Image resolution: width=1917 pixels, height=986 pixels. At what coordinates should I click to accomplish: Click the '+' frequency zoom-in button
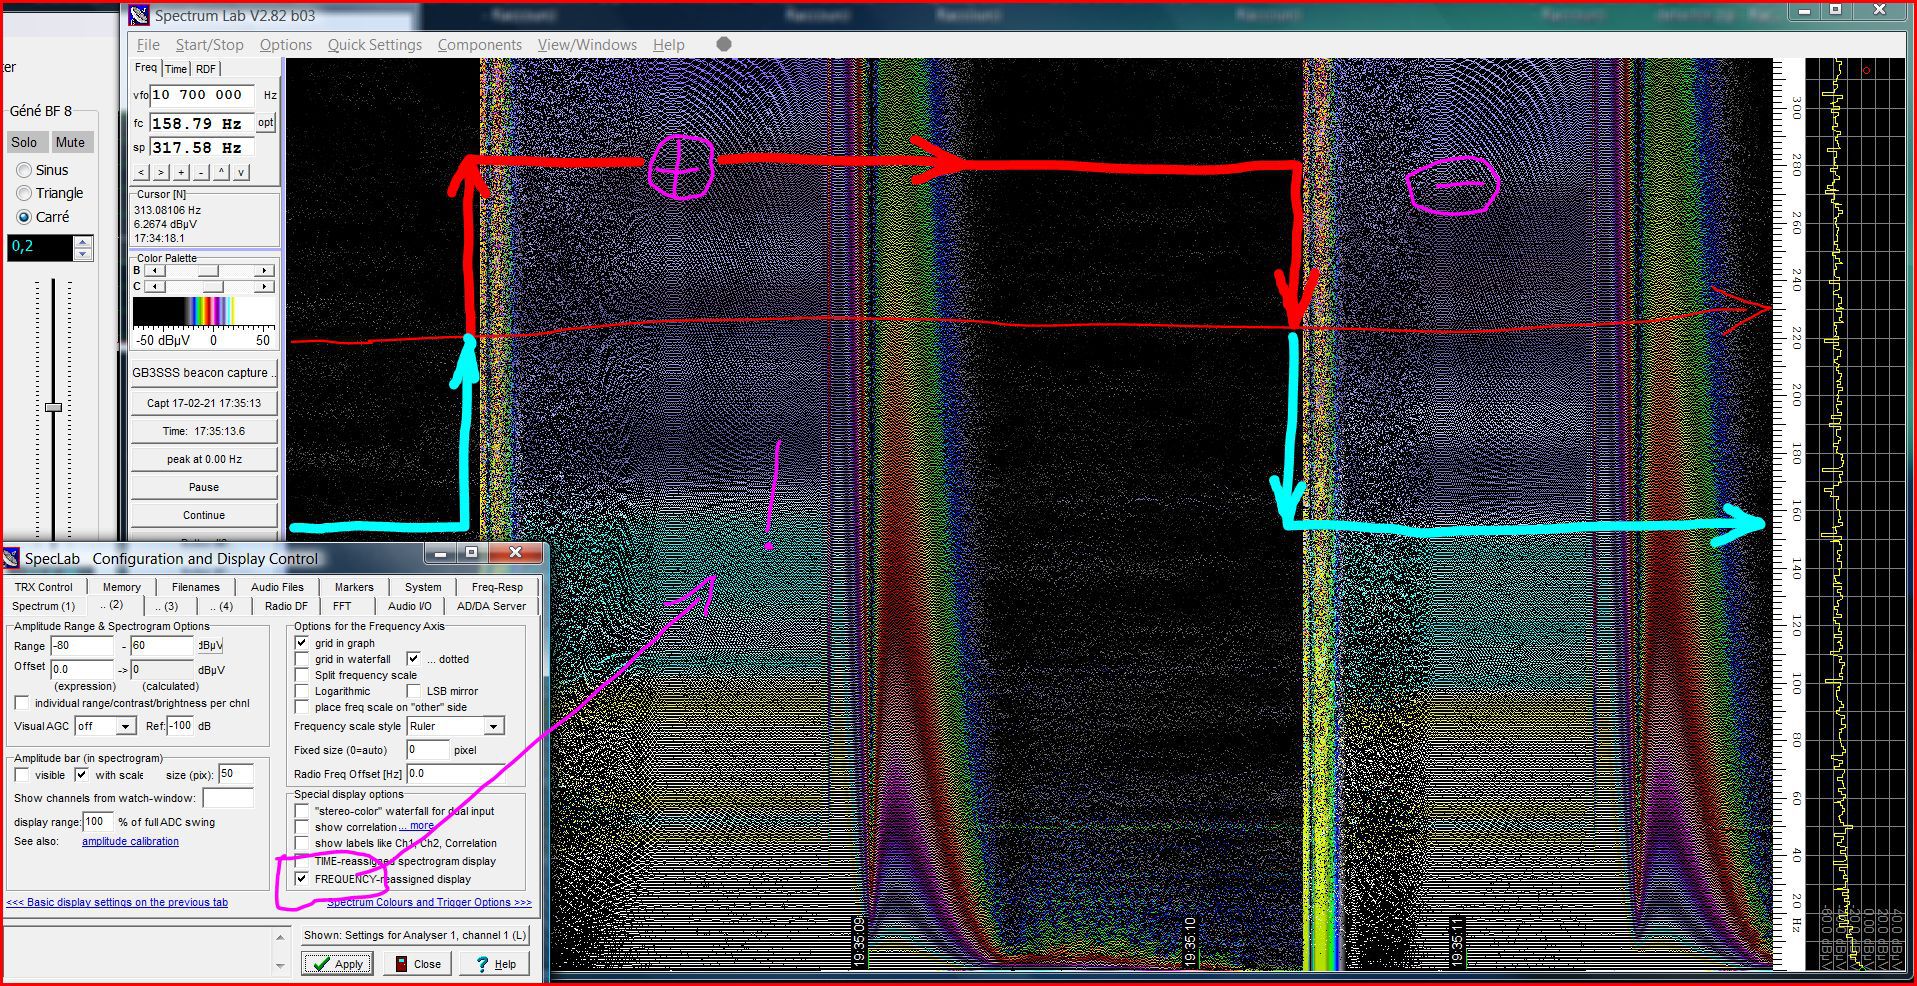point(181,172)
